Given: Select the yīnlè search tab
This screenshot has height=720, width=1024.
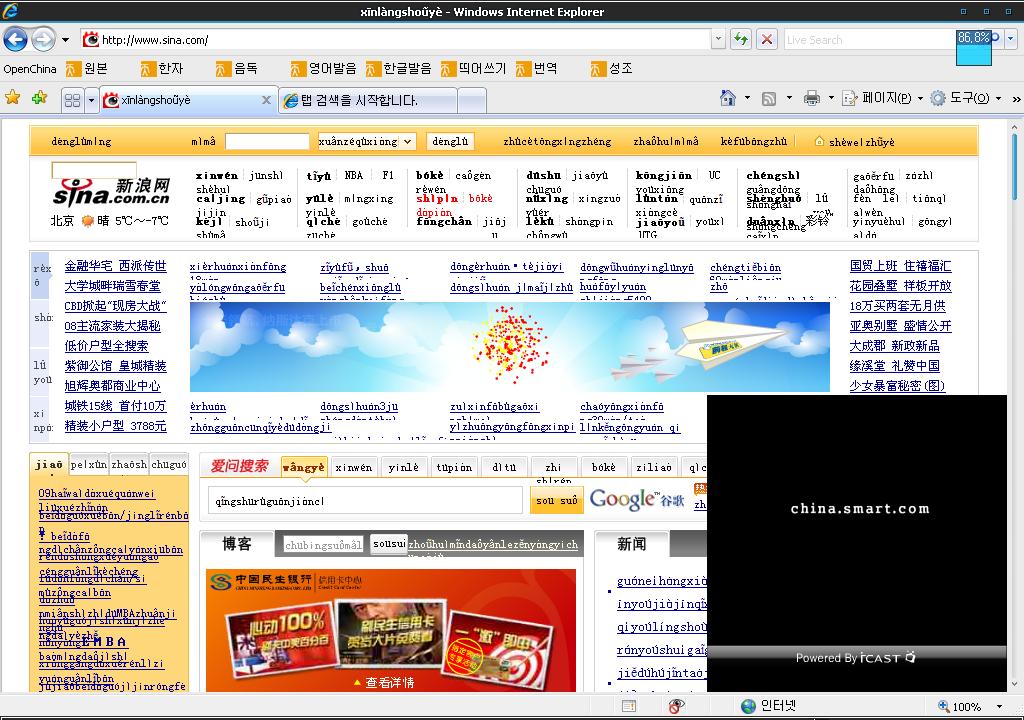Looking at the screenshot, I should point(404,467).
